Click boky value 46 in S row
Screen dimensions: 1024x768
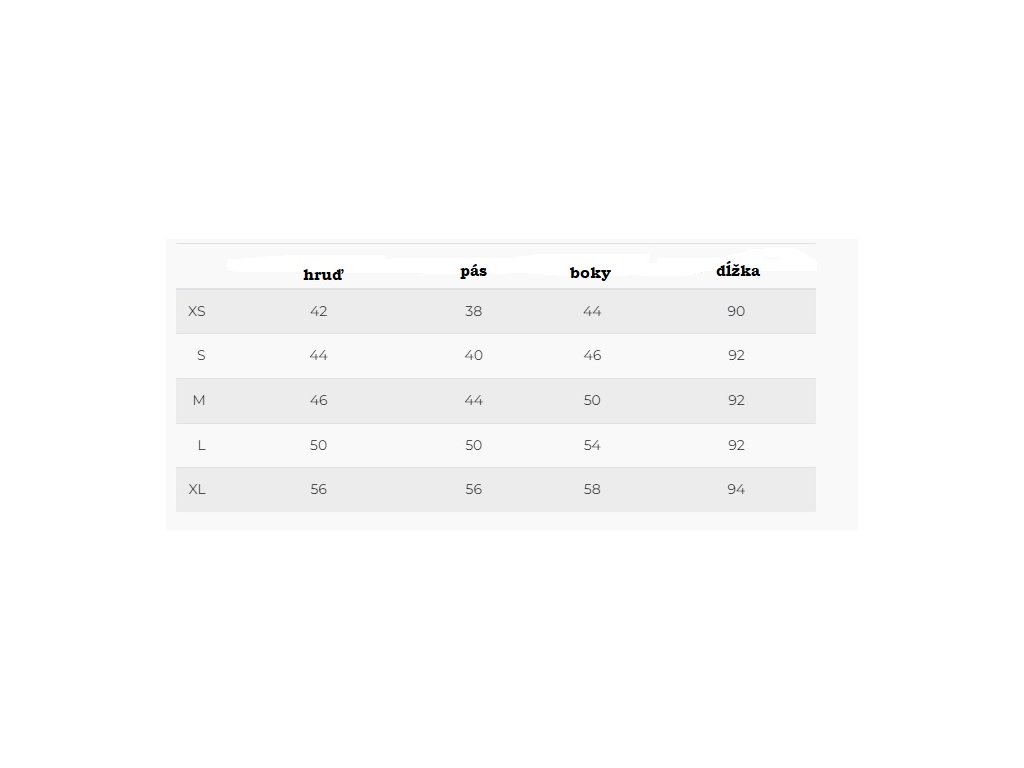pos(592,355)
